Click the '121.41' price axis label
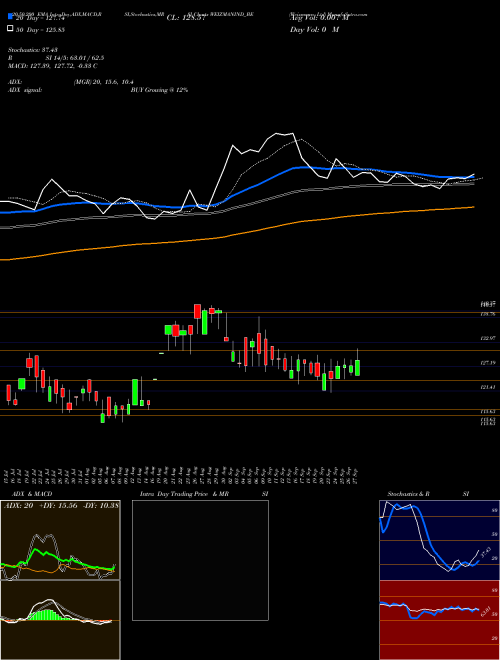The image size is (500, 660). click(x=488, y=386)
